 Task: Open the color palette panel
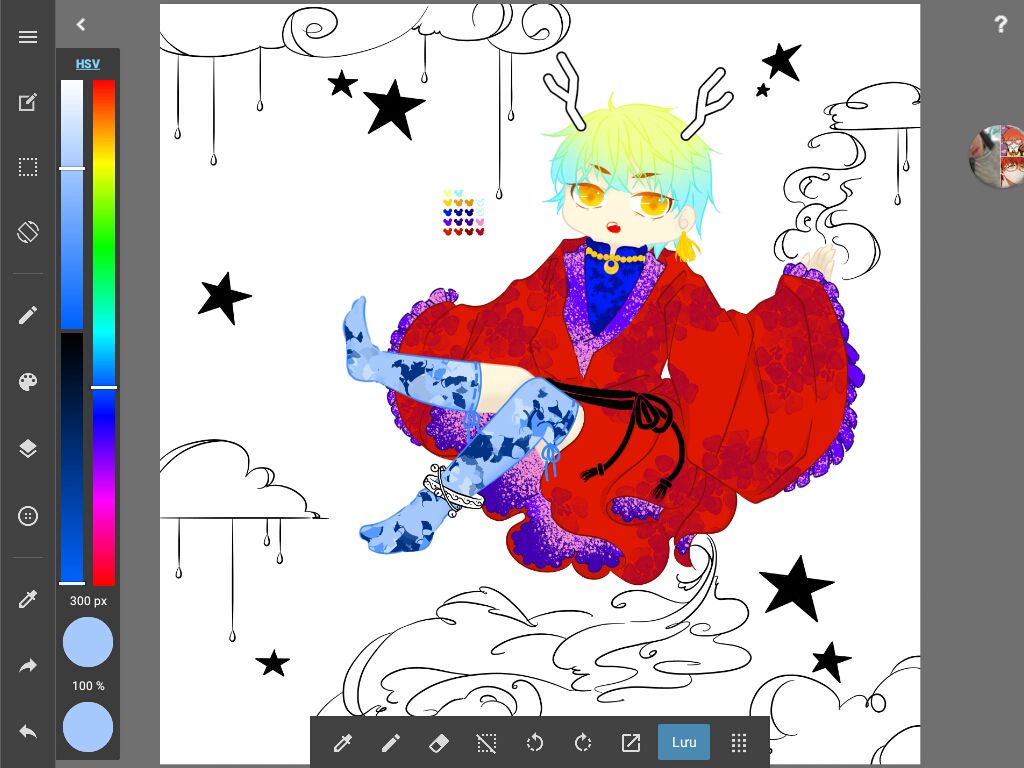point(28,382)
